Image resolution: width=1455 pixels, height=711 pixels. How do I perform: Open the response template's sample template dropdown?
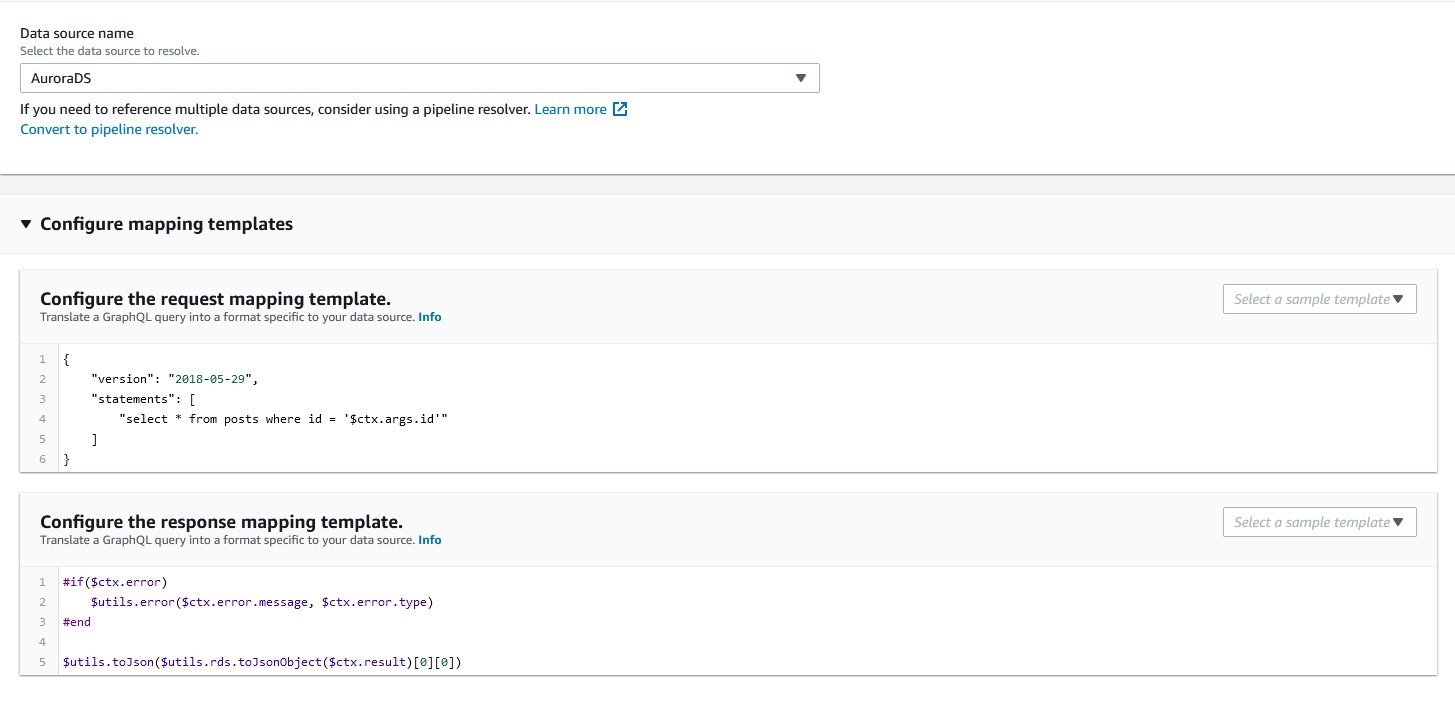click(1319, 522)
